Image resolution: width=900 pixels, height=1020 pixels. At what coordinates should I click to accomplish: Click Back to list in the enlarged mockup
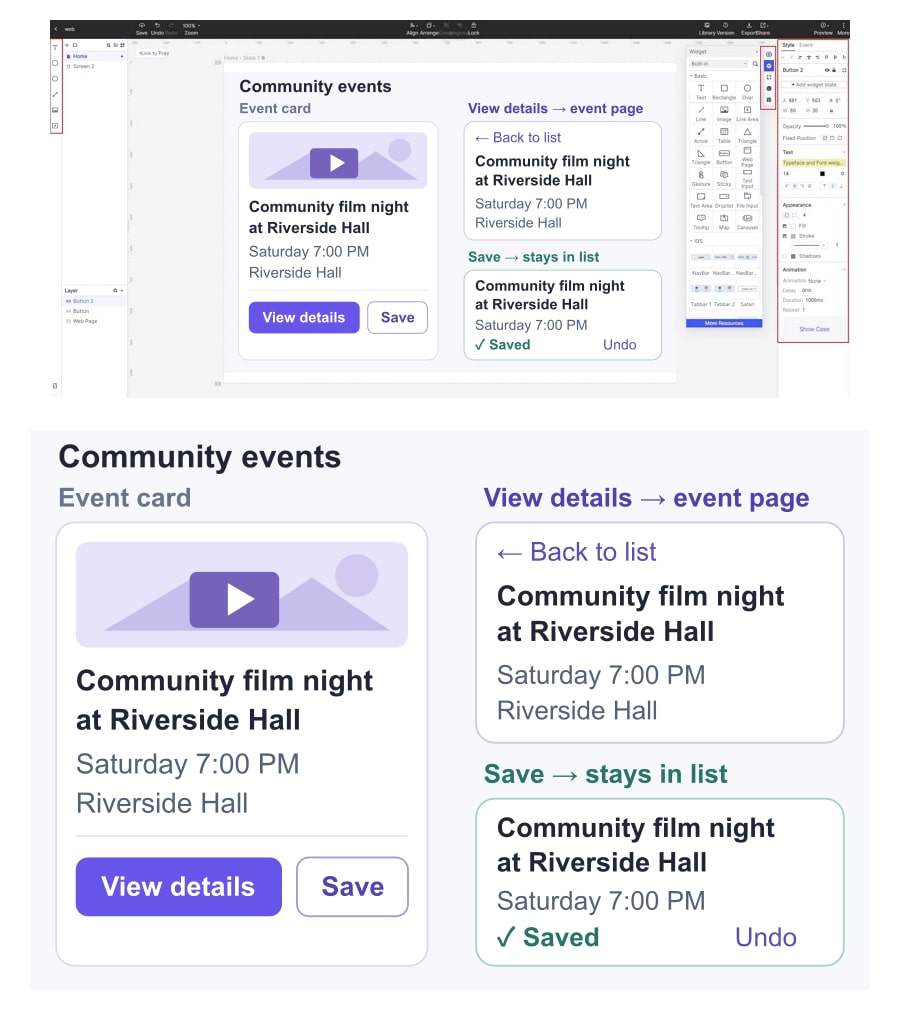577,552
